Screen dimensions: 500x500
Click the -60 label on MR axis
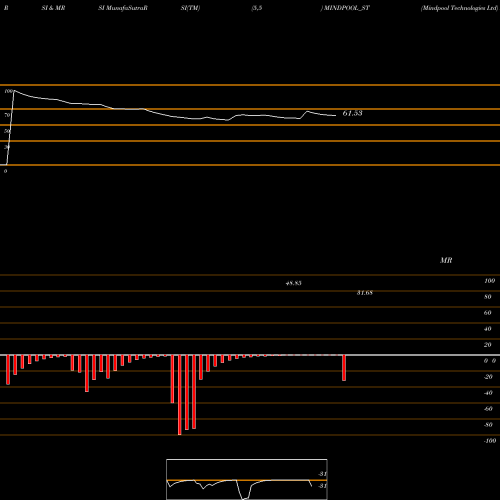pos(488,409)
